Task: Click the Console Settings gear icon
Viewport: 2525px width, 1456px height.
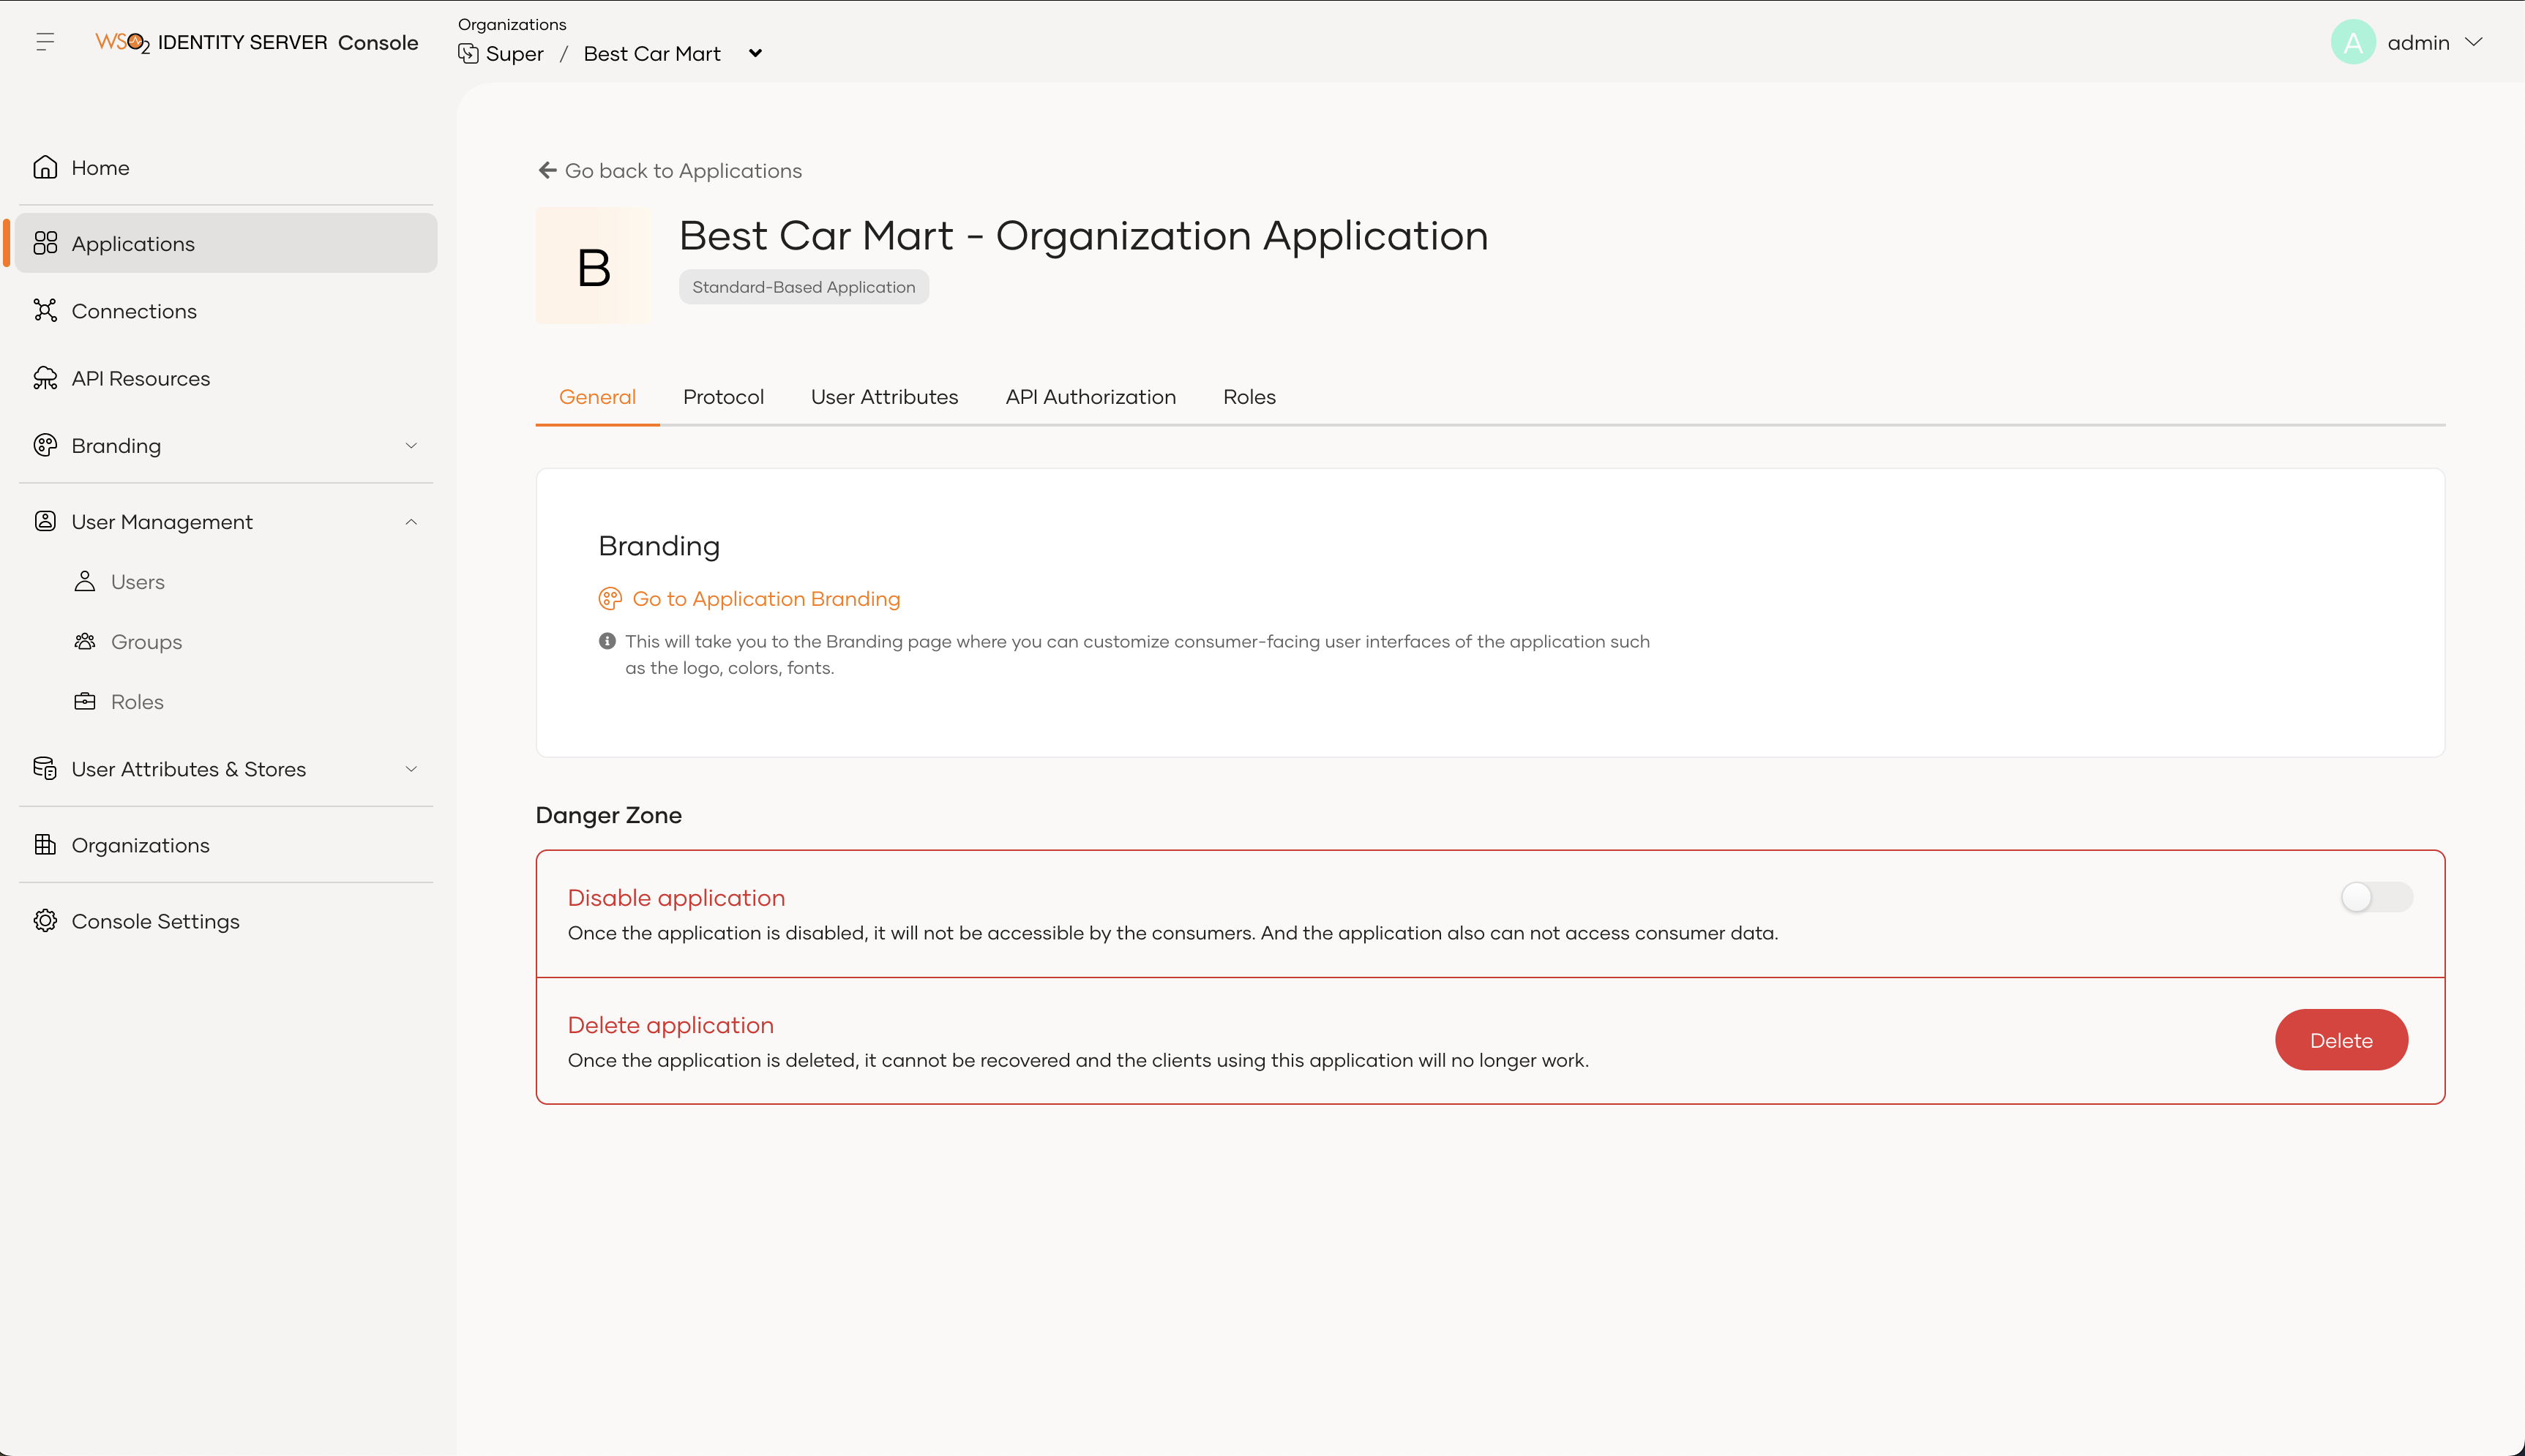Action: [45, 920]
